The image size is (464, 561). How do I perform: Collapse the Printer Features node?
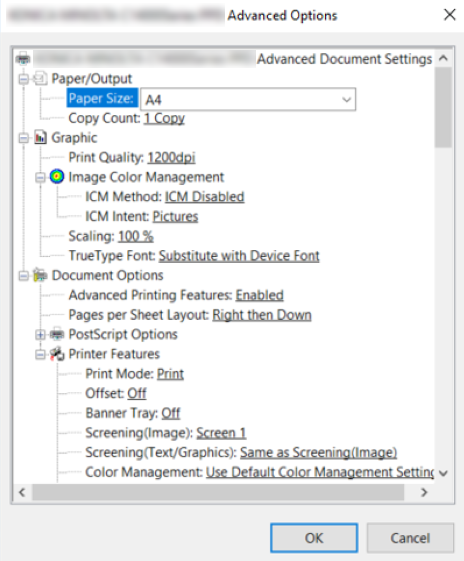[40, 354]
